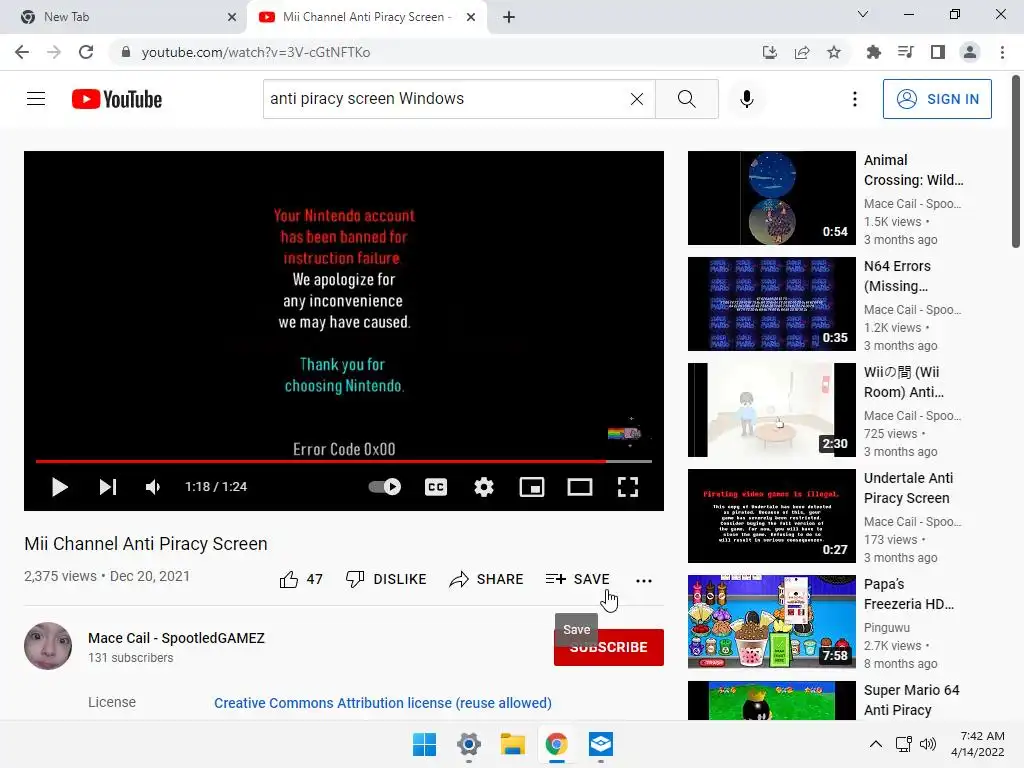Open more actions menu below video
The width and height of the screenshot is (1024, 768).
coord(643,580)
